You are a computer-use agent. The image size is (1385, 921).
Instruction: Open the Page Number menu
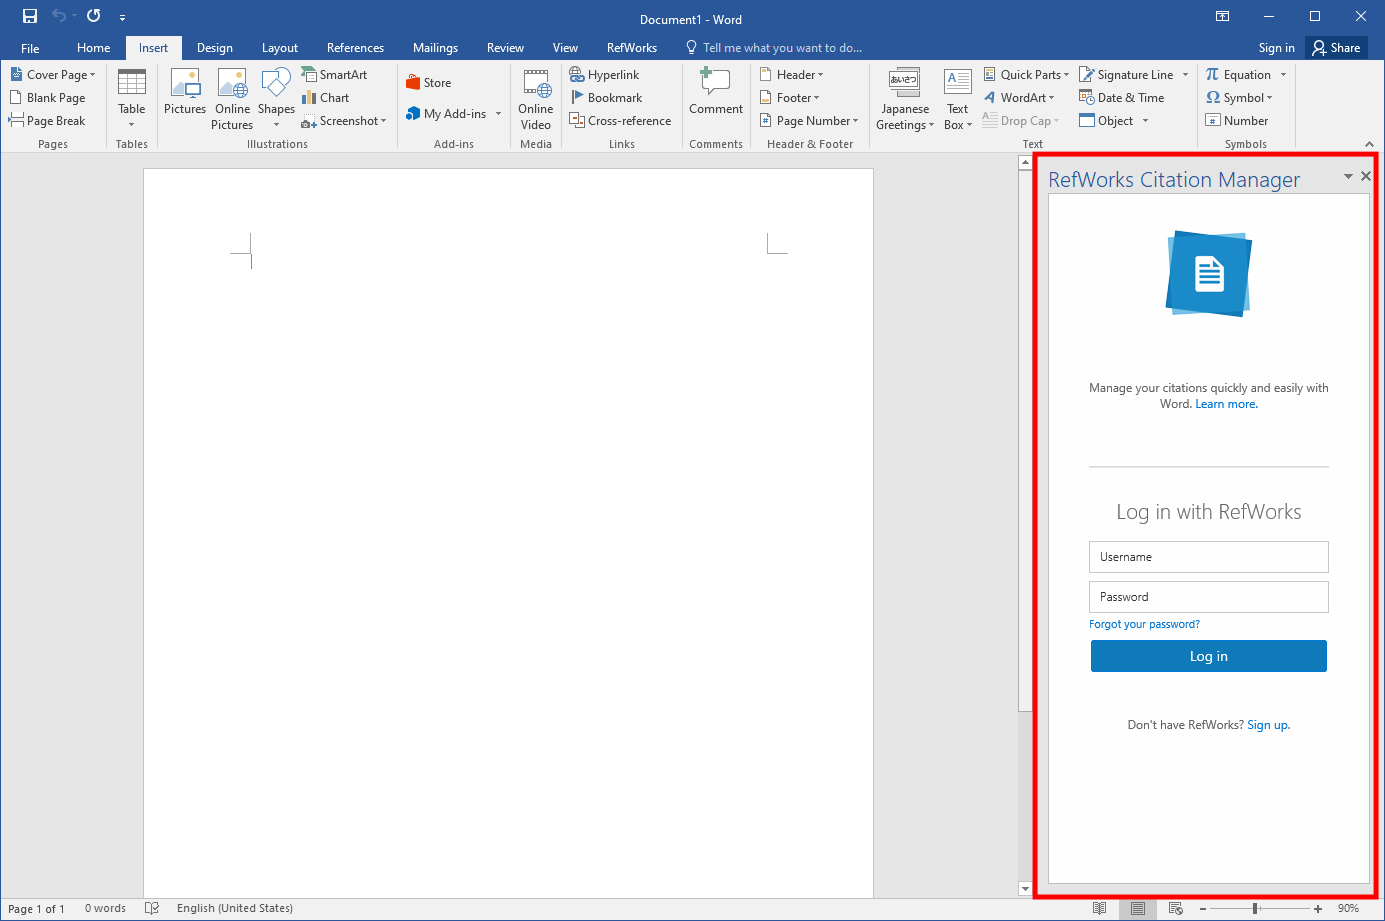pyautogui.click(x=808, y=121)
